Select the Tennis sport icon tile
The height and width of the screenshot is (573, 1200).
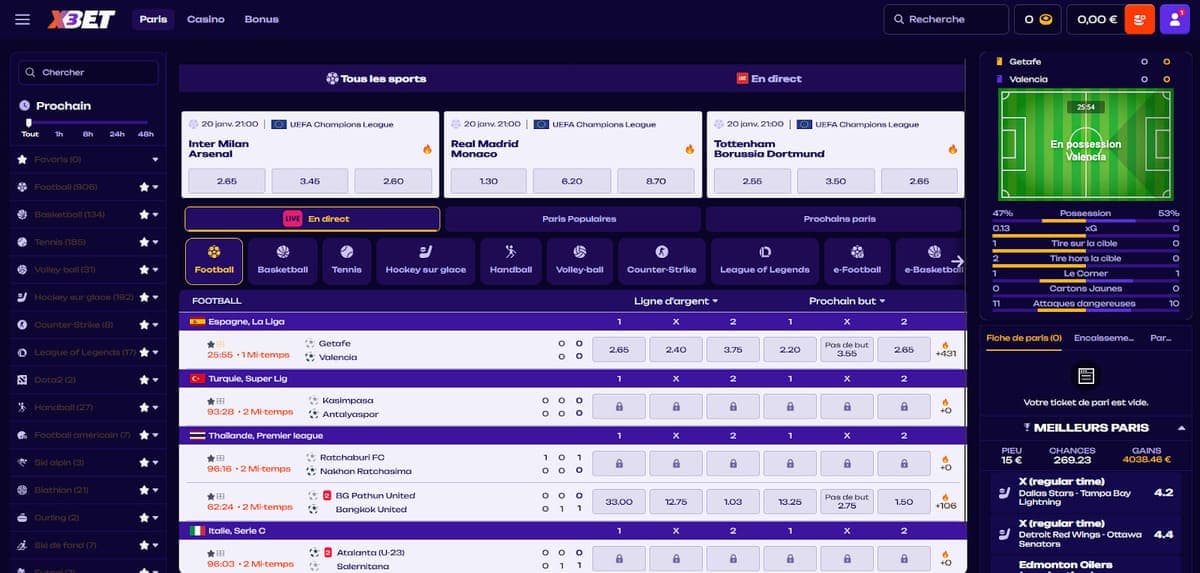click(x=347, y=260)
